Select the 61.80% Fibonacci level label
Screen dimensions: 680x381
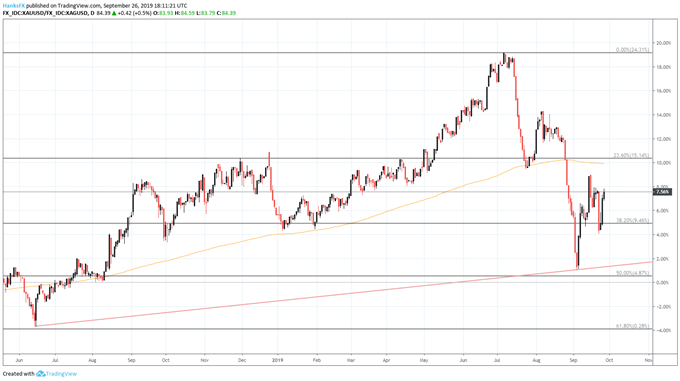(633, 326)
